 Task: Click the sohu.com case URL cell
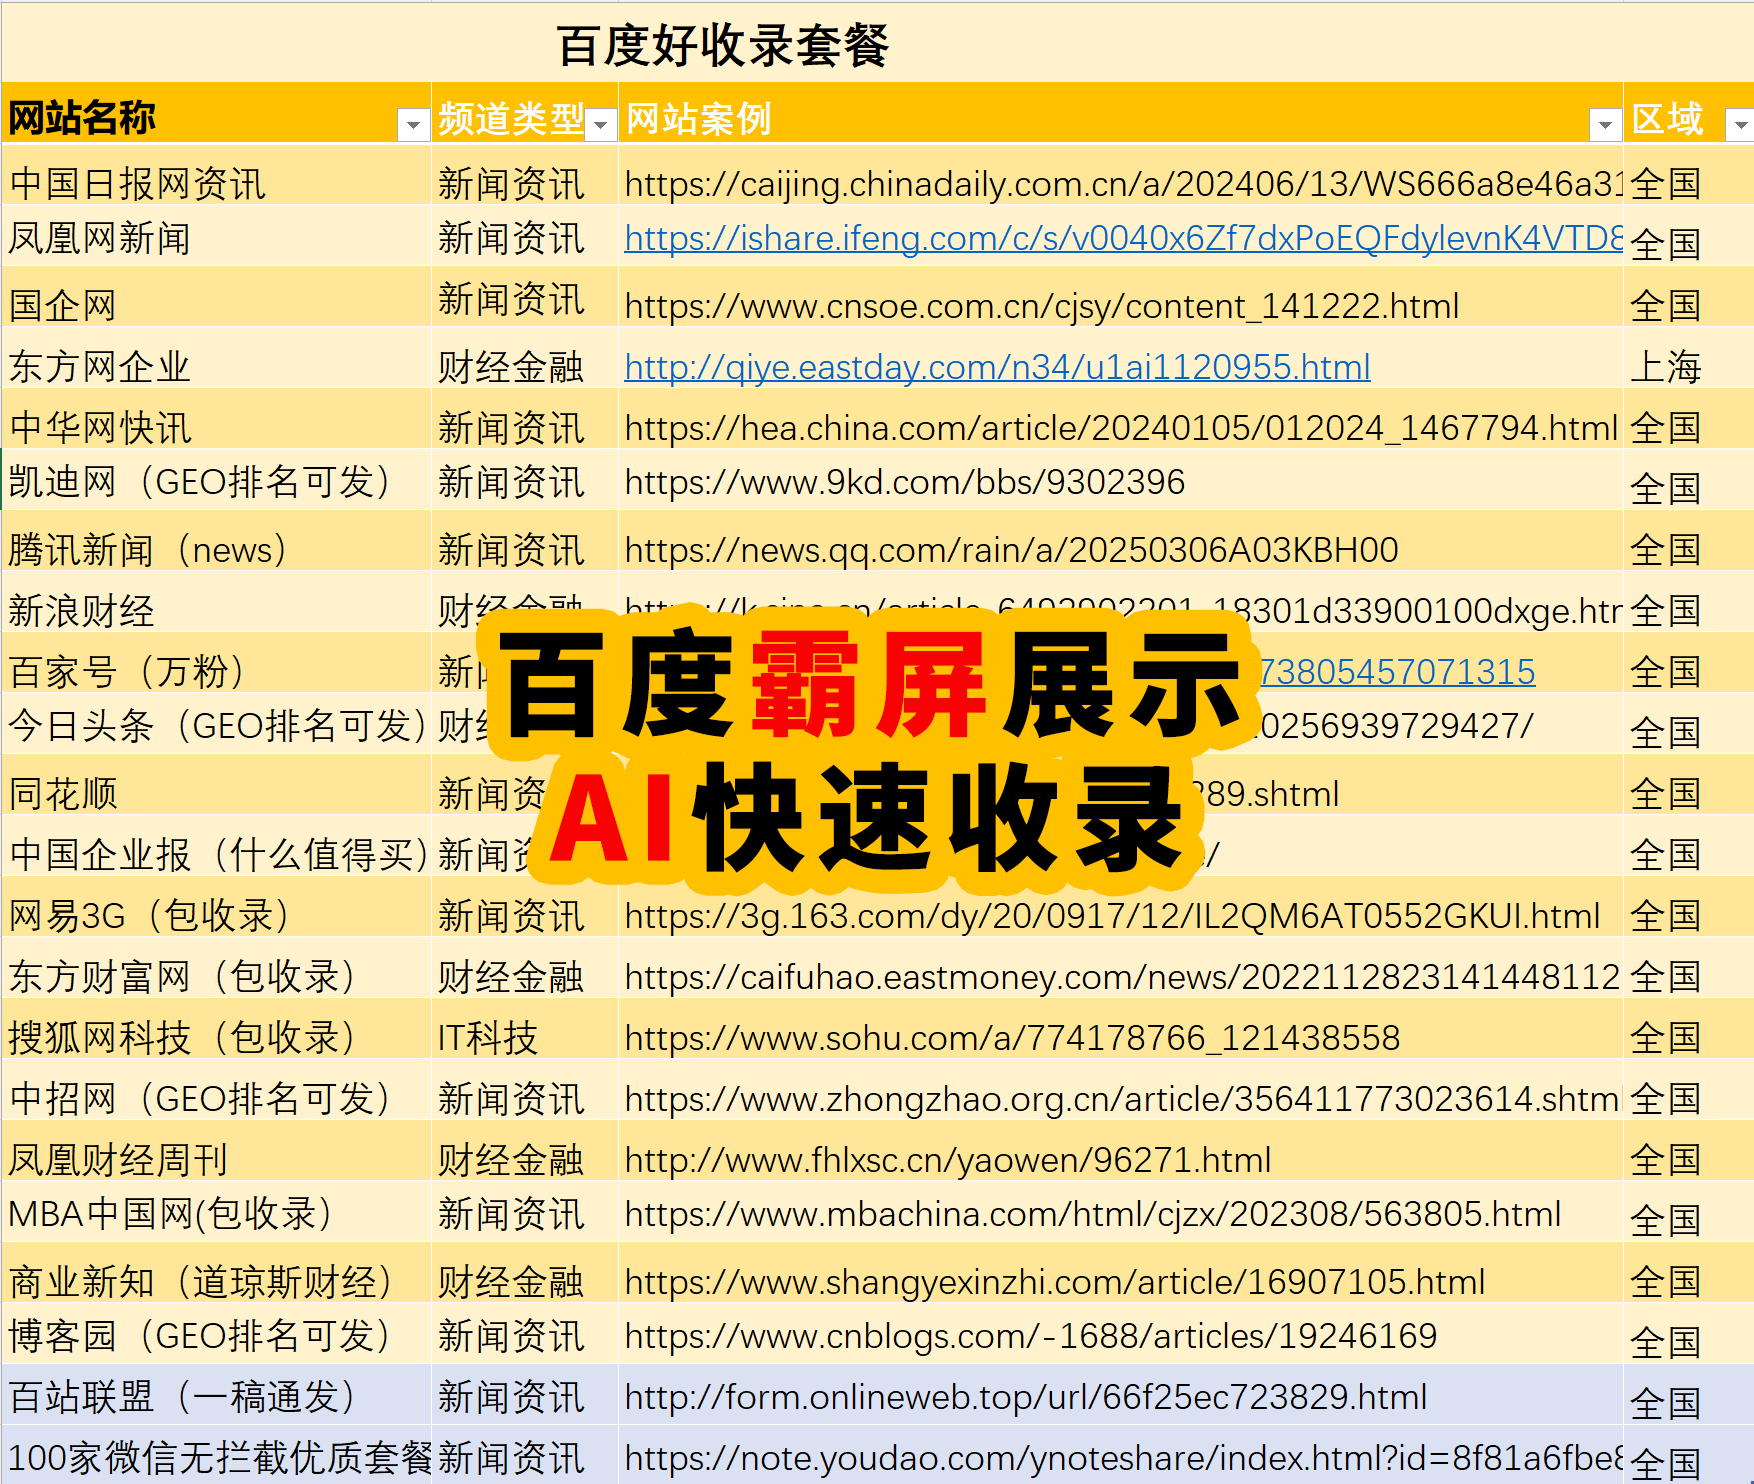pos(1011,1038)
